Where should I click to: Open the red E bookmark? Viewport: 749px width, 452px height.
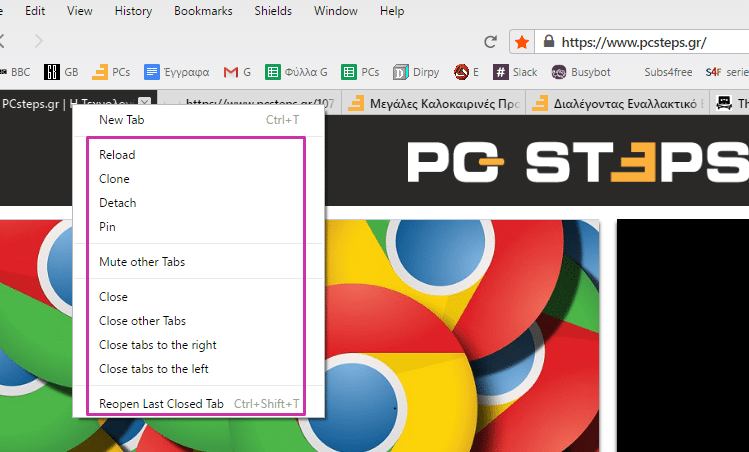(466, 72)
